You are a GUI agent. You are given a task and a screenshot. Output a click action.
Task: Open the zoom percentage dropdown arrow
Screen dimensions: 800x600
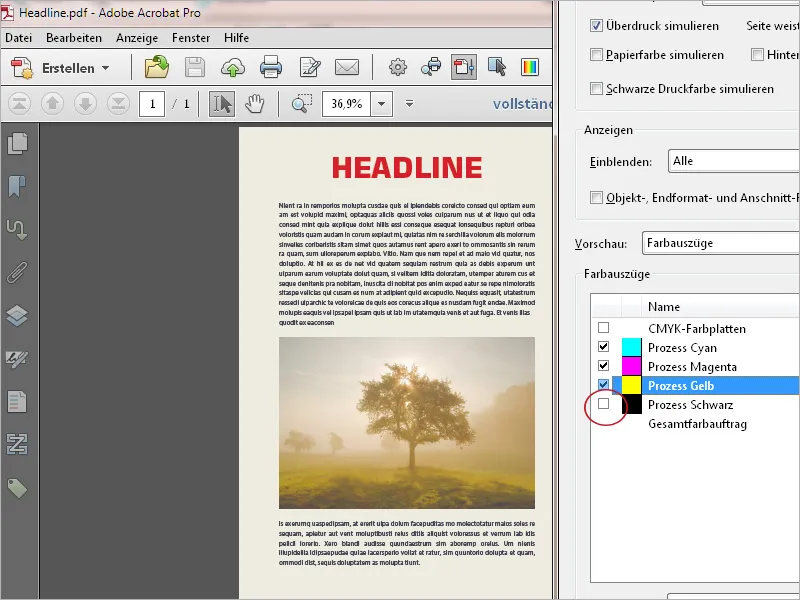[x=381, y=104]
